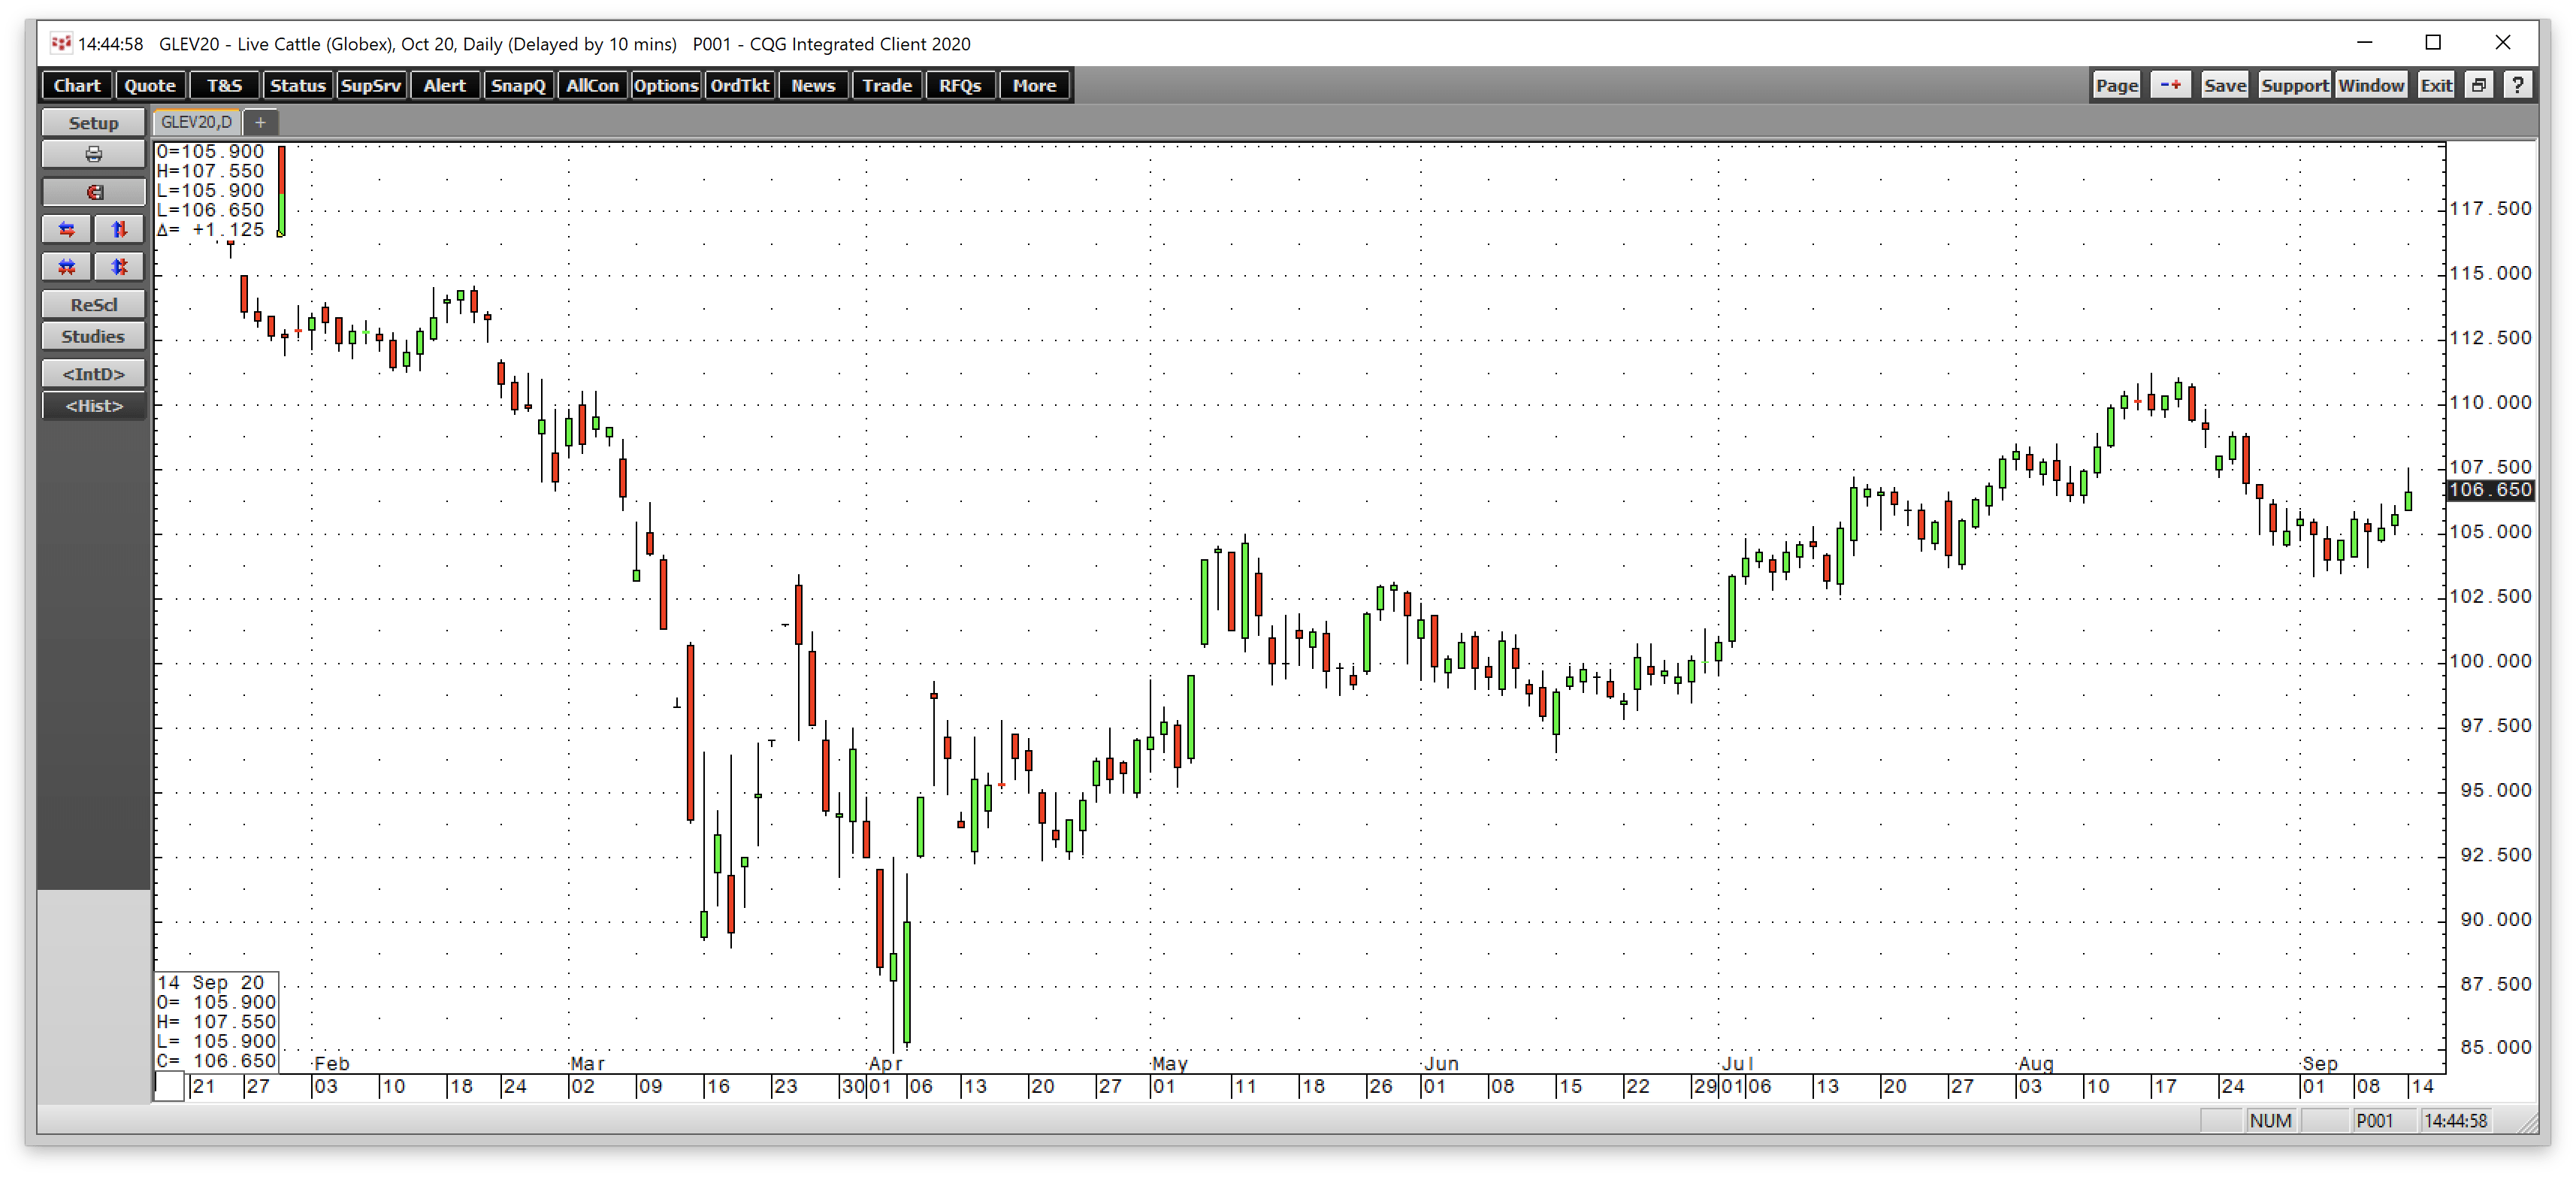
Task: Open the More menu in toolbar
Action: (1033, 86)
